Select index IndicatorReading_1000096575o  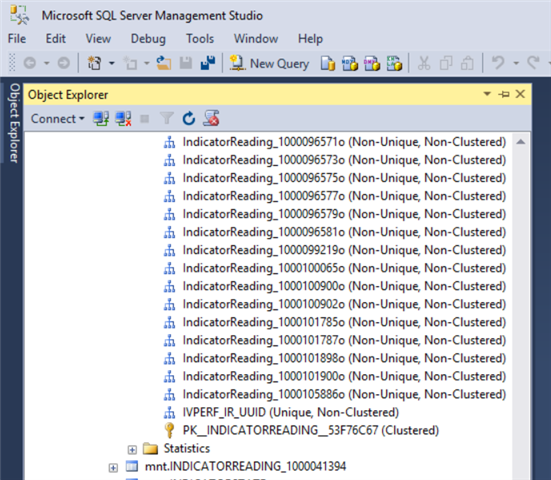[344, 178]
